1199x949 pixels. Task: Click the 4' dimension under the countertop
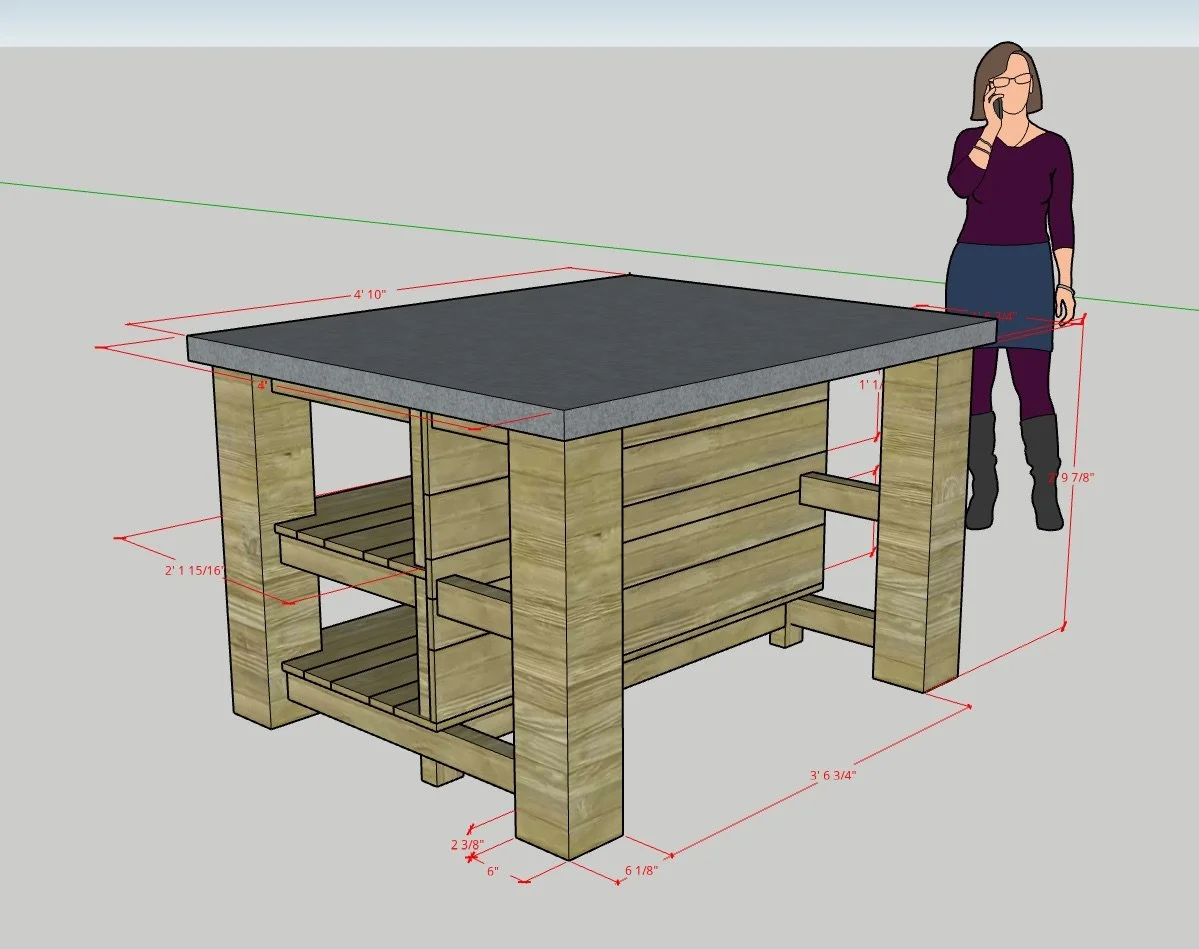(262, 385)
